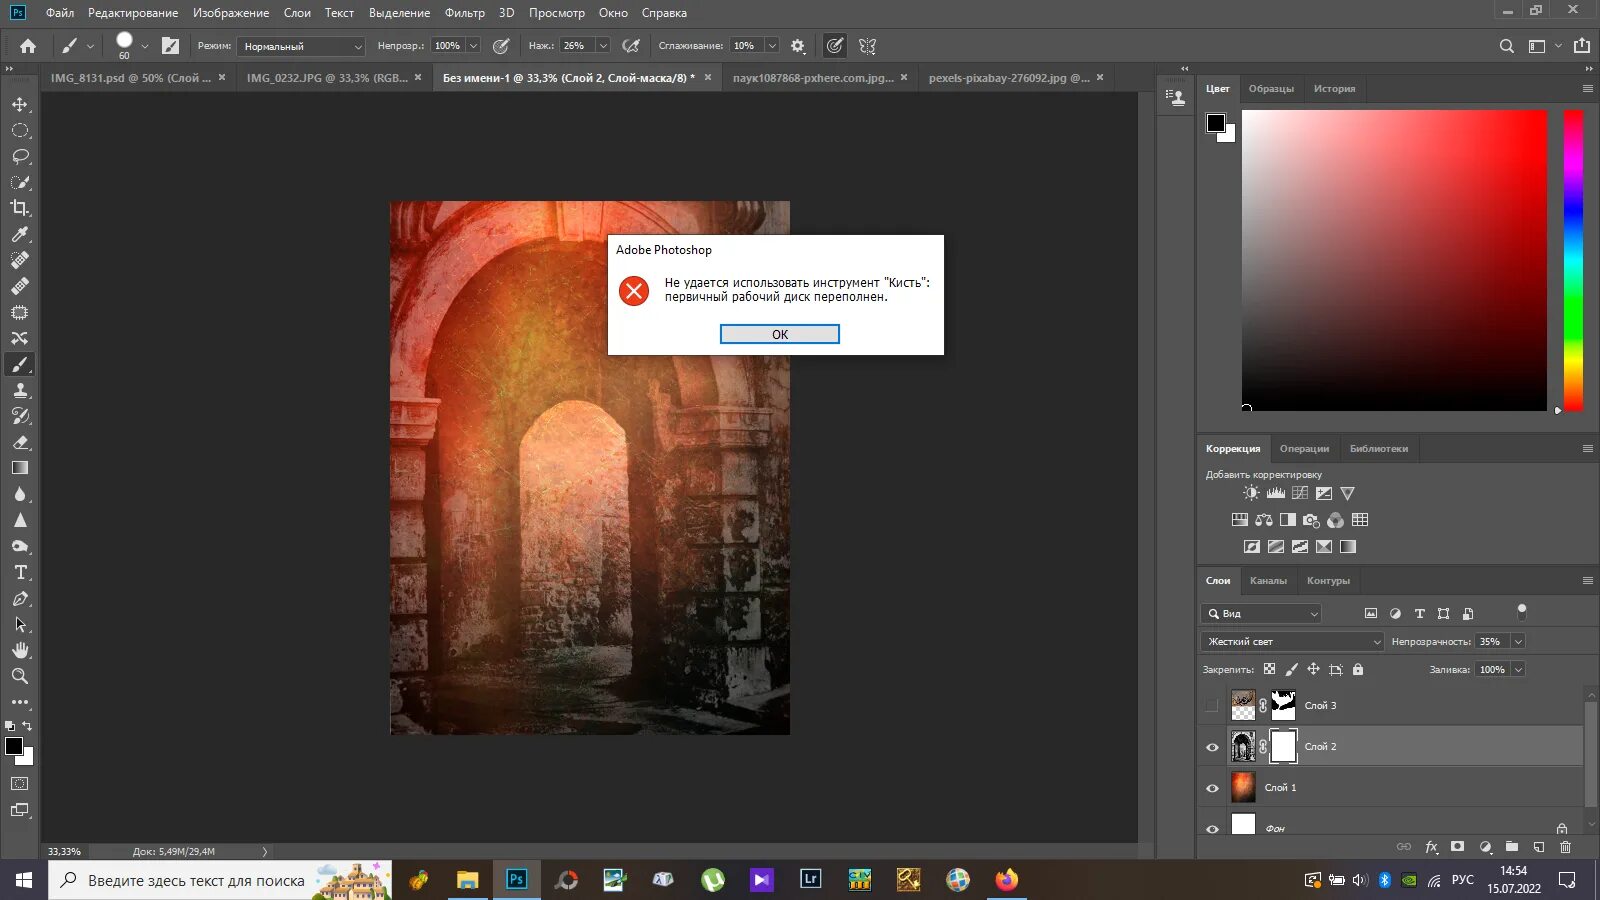Hide the Слой 2 layer

point(1212,747)
